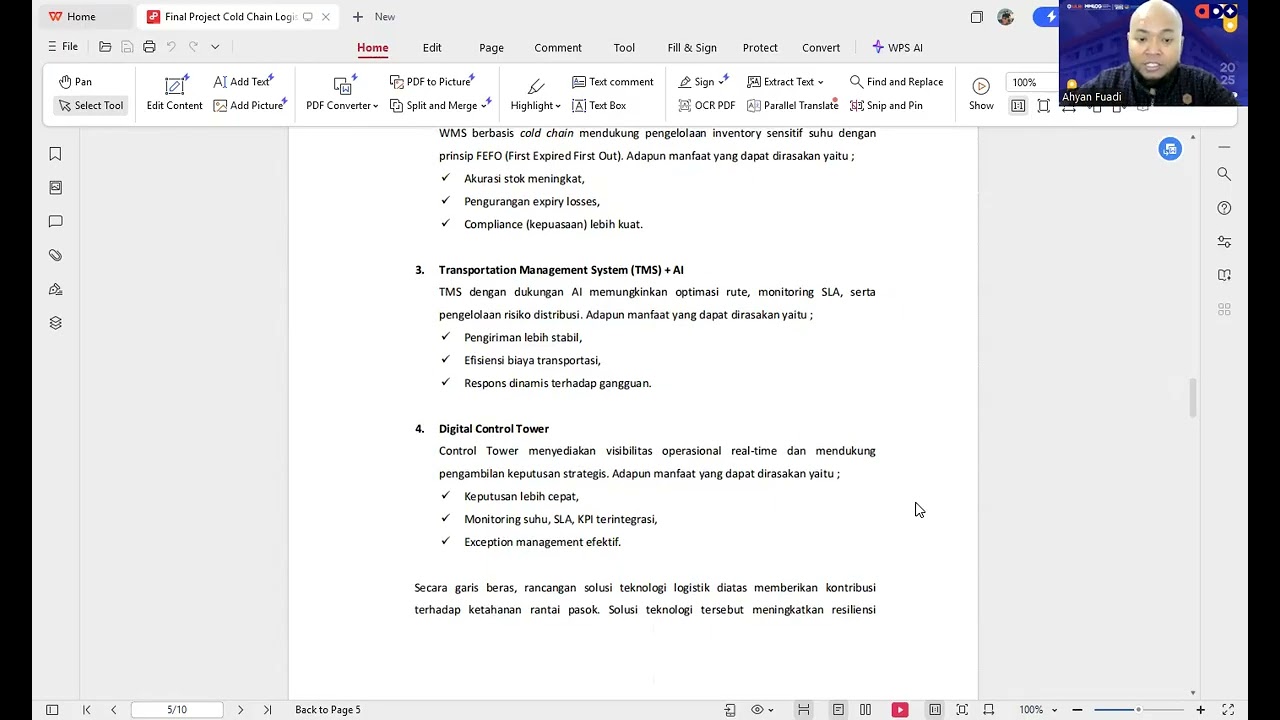Click the right sidebar search icon
Screen dimensions: 1280x720
tap(1224, 174)
